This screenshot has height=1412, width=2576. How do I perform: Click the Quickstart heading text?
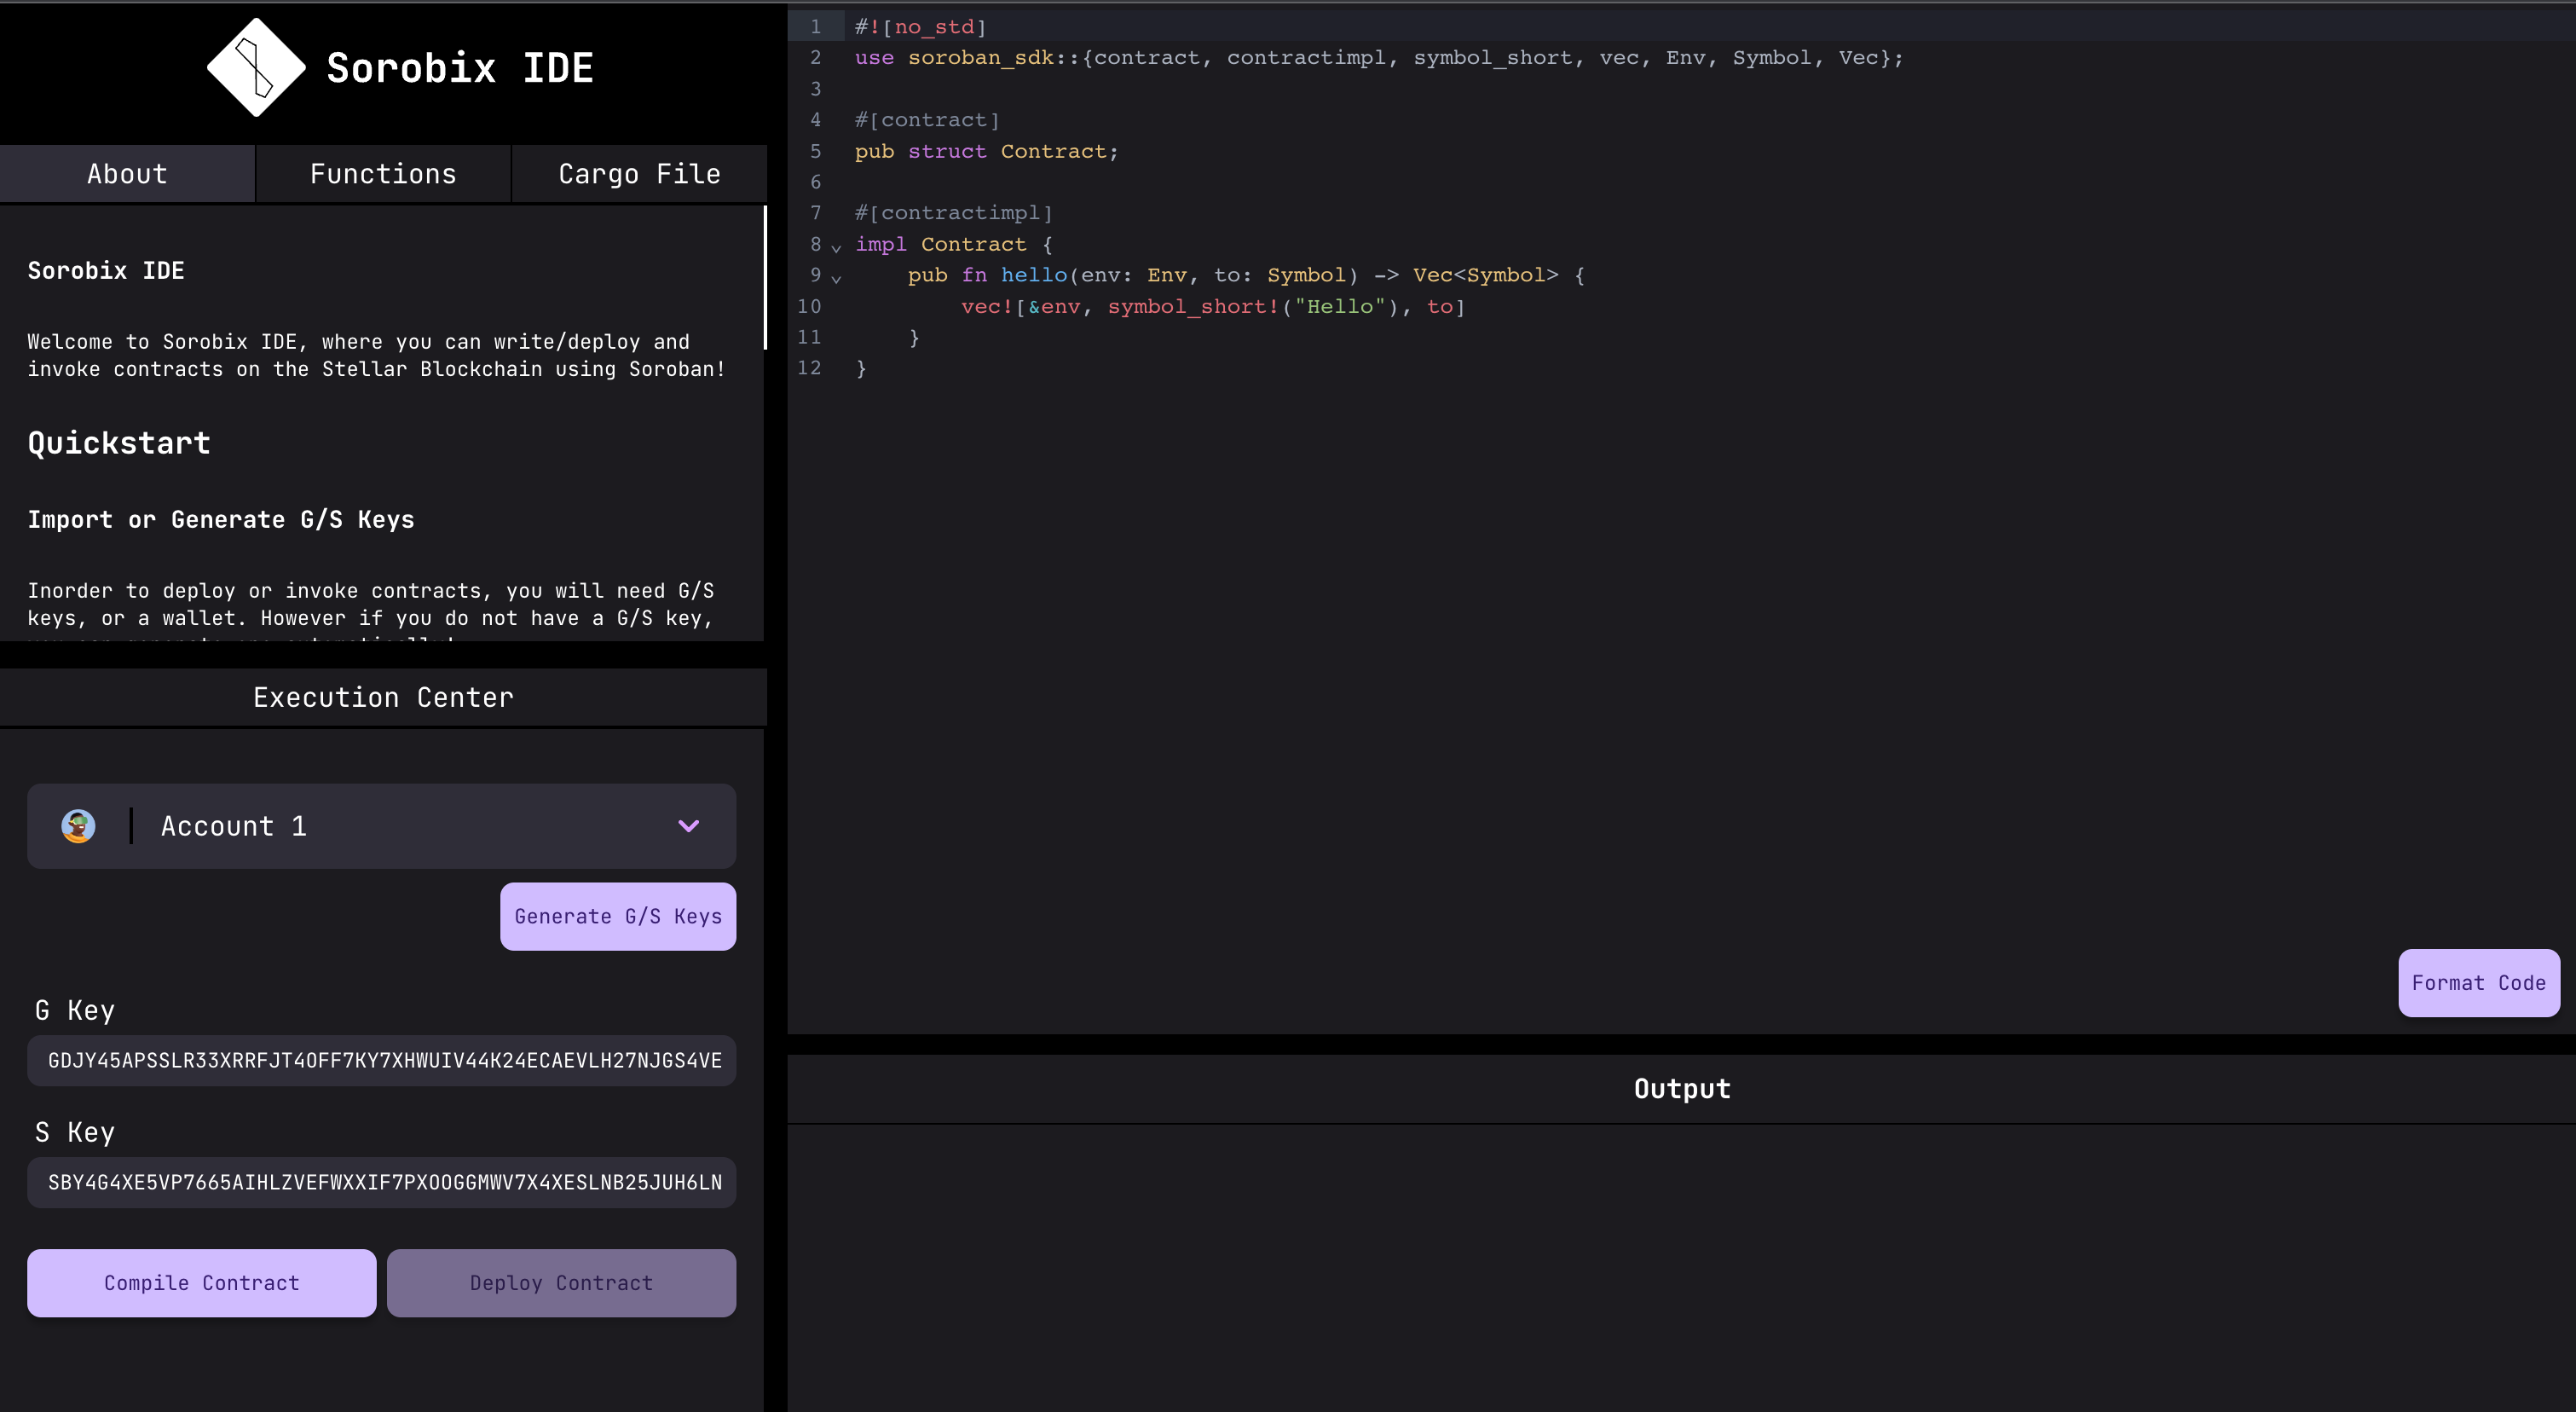coord(118,443)
